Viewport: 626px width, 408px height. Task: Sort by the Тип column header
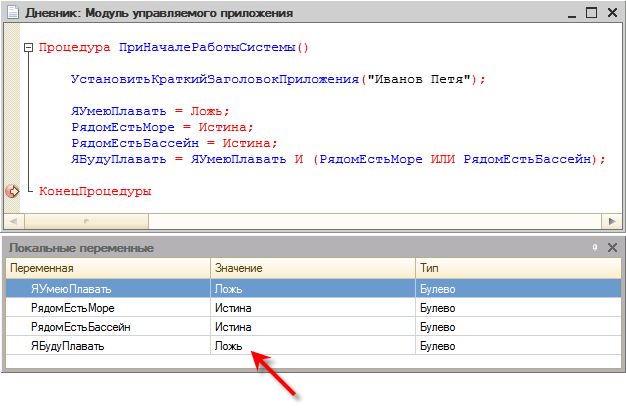519,268
